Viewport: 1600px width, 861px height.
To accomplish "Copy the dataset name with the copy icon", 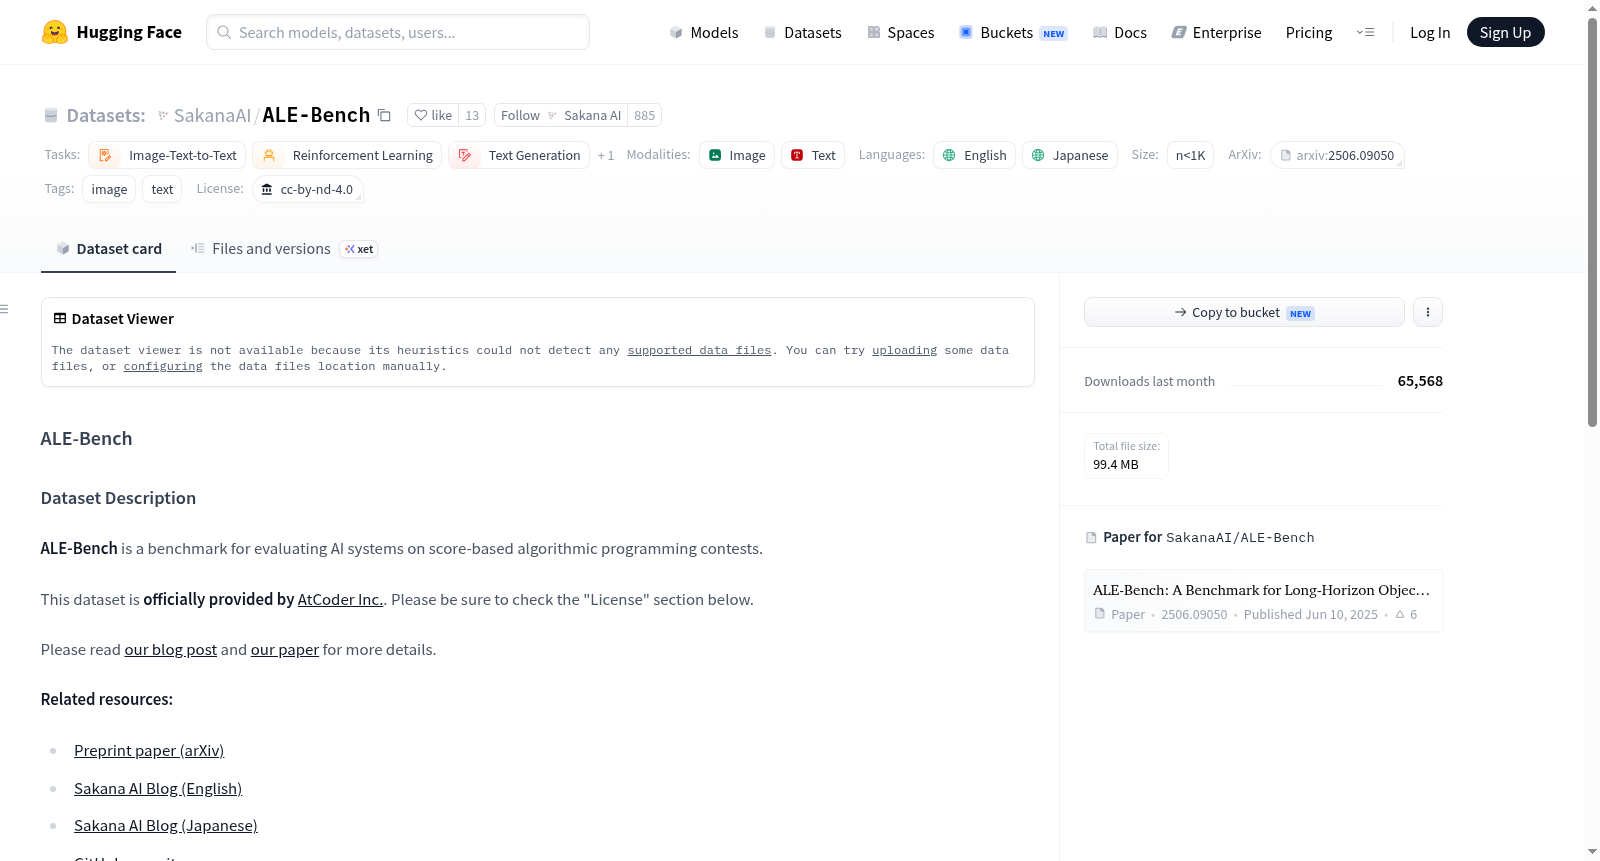I will 384,115.
